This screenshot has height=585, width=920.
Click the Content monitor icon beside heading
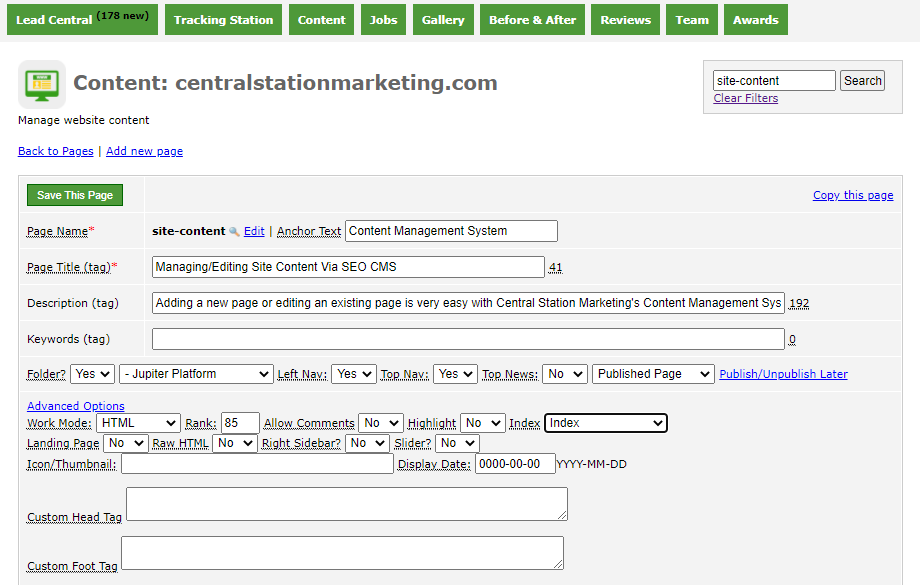click(x=42, y=84)
